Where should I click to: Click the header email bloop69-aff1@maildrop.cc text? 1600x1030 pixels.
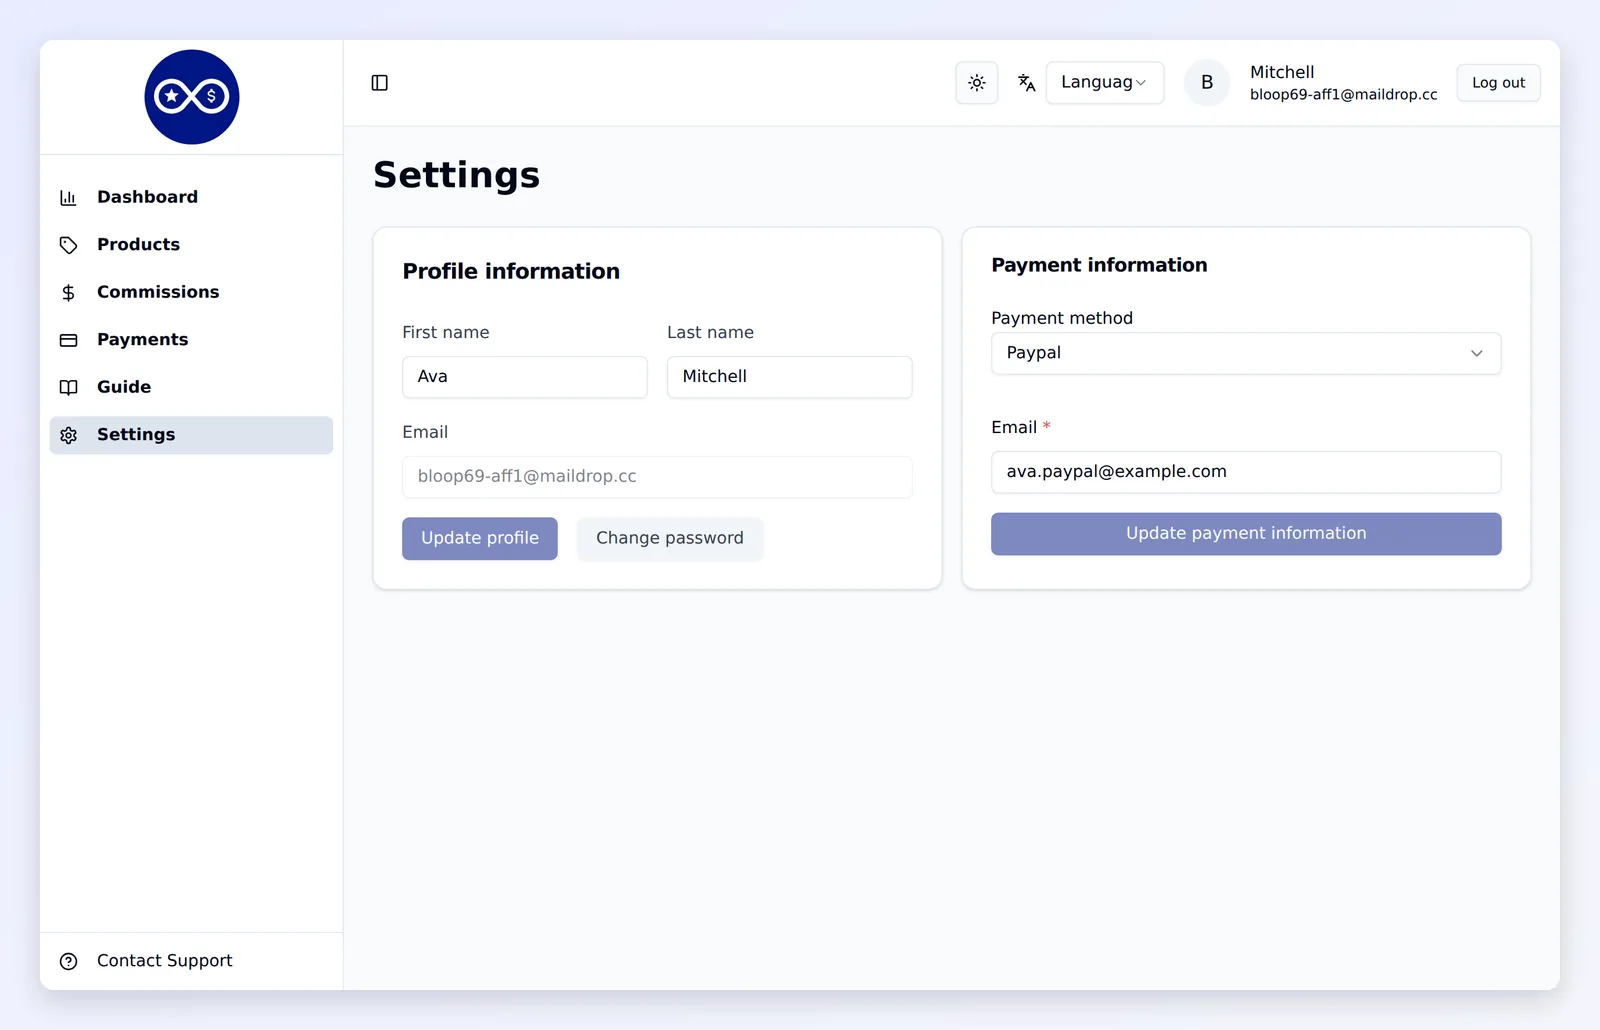tap(1343, 95)
